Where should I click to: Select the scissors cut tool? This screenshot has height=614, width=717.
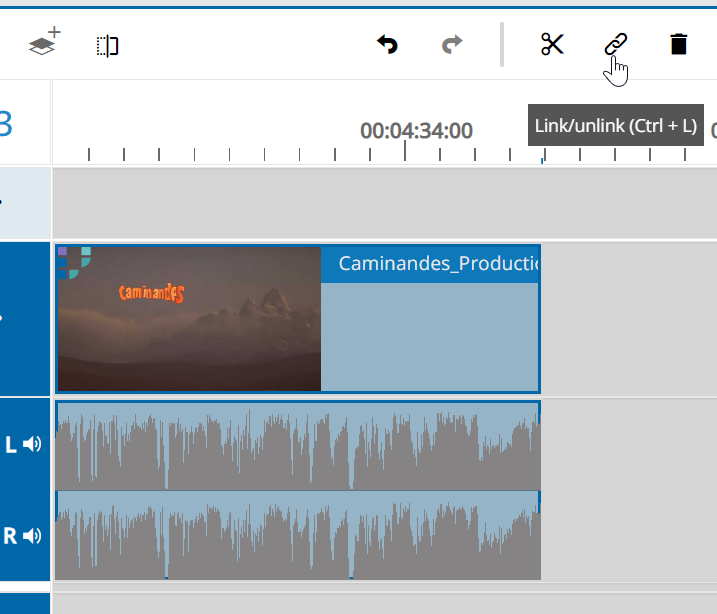552,44
